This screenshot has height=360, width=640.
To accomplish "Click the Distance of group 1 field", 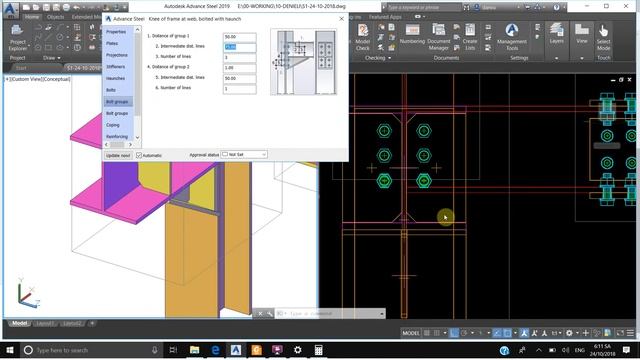I will pos(240,37).
